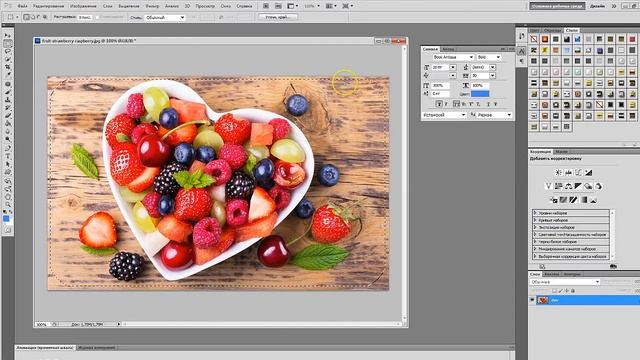Select the Pen tool
The height and width of the screenshot is (360, 640).
coord(8,148)
